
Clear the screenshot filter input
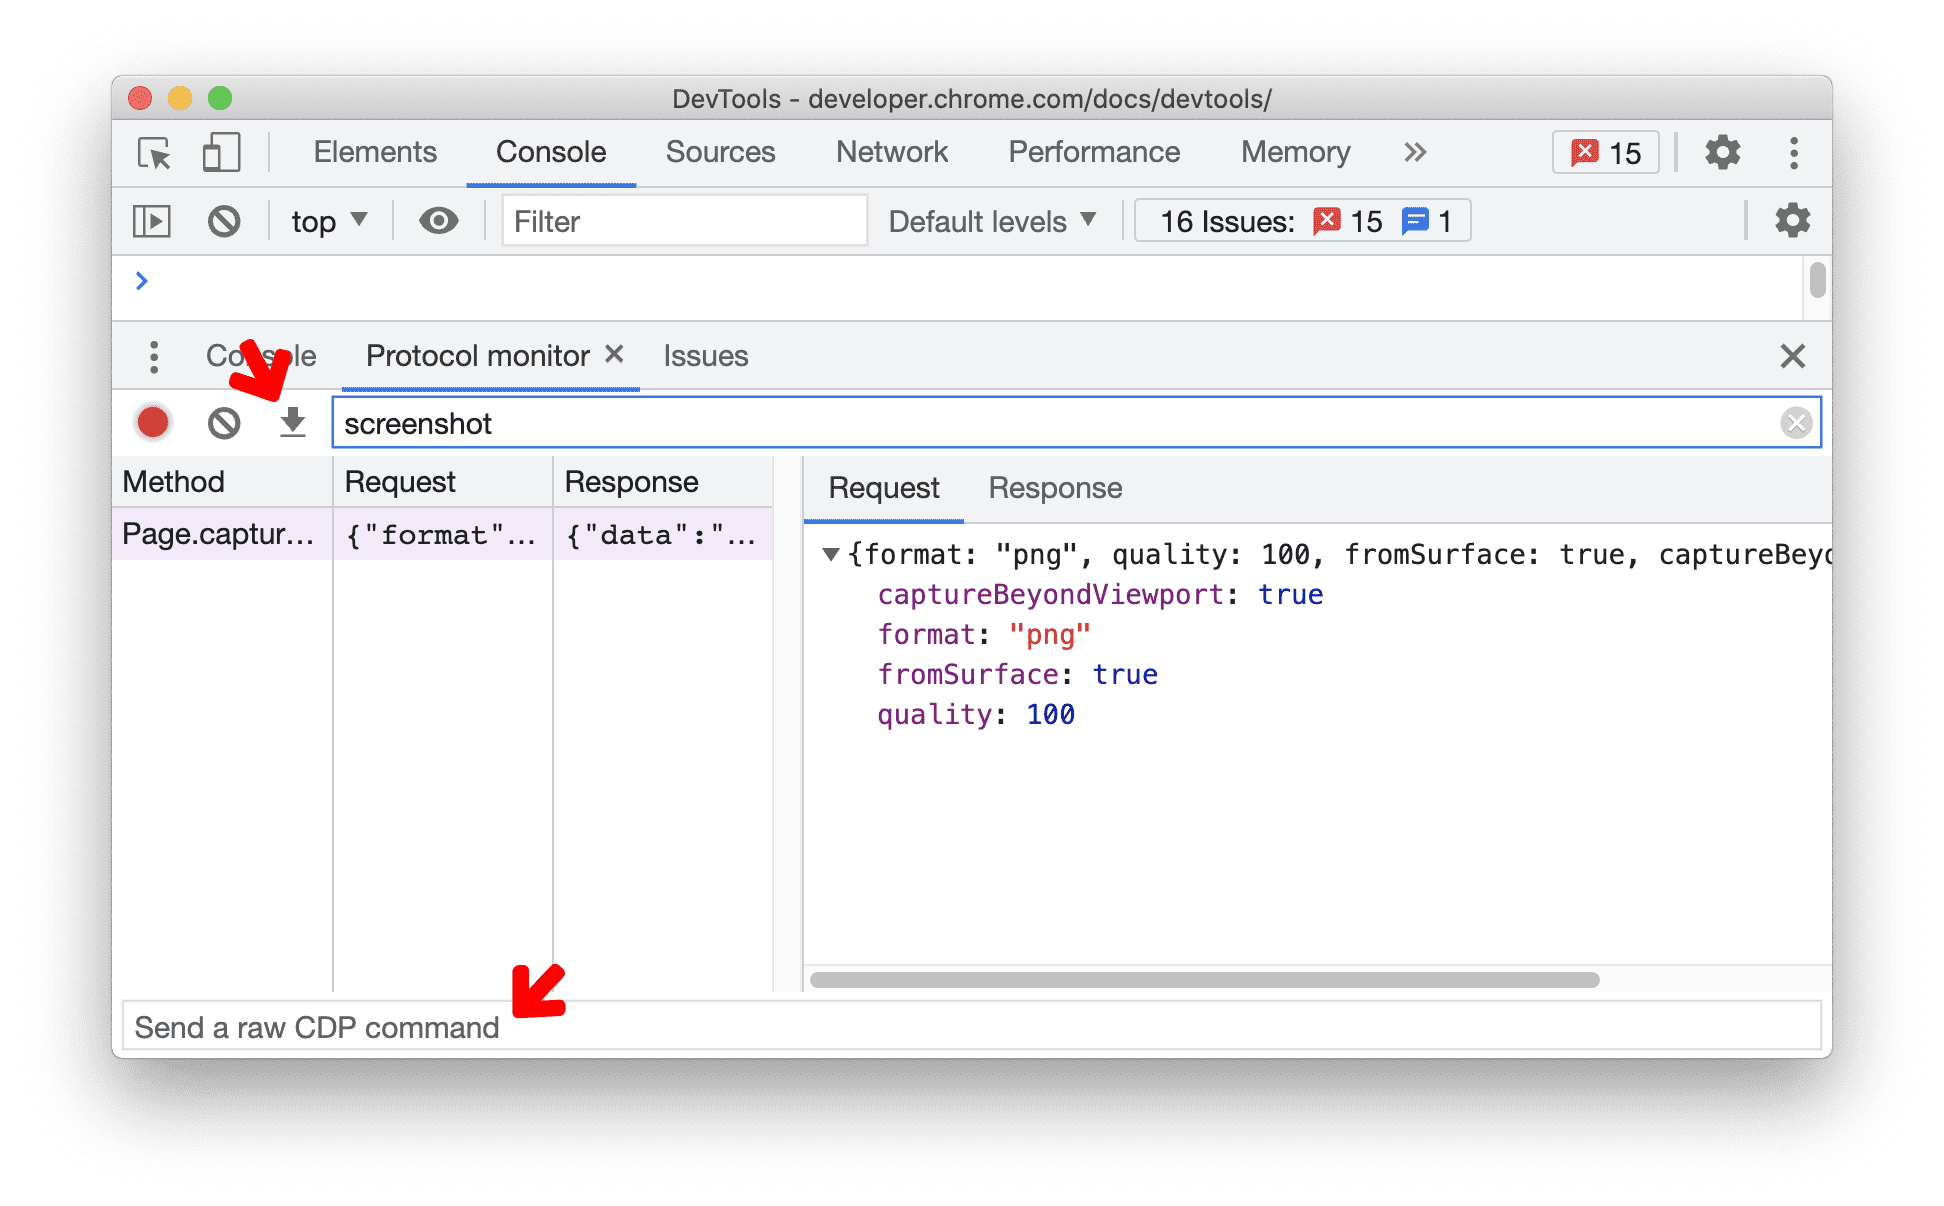pos(1797,422)
